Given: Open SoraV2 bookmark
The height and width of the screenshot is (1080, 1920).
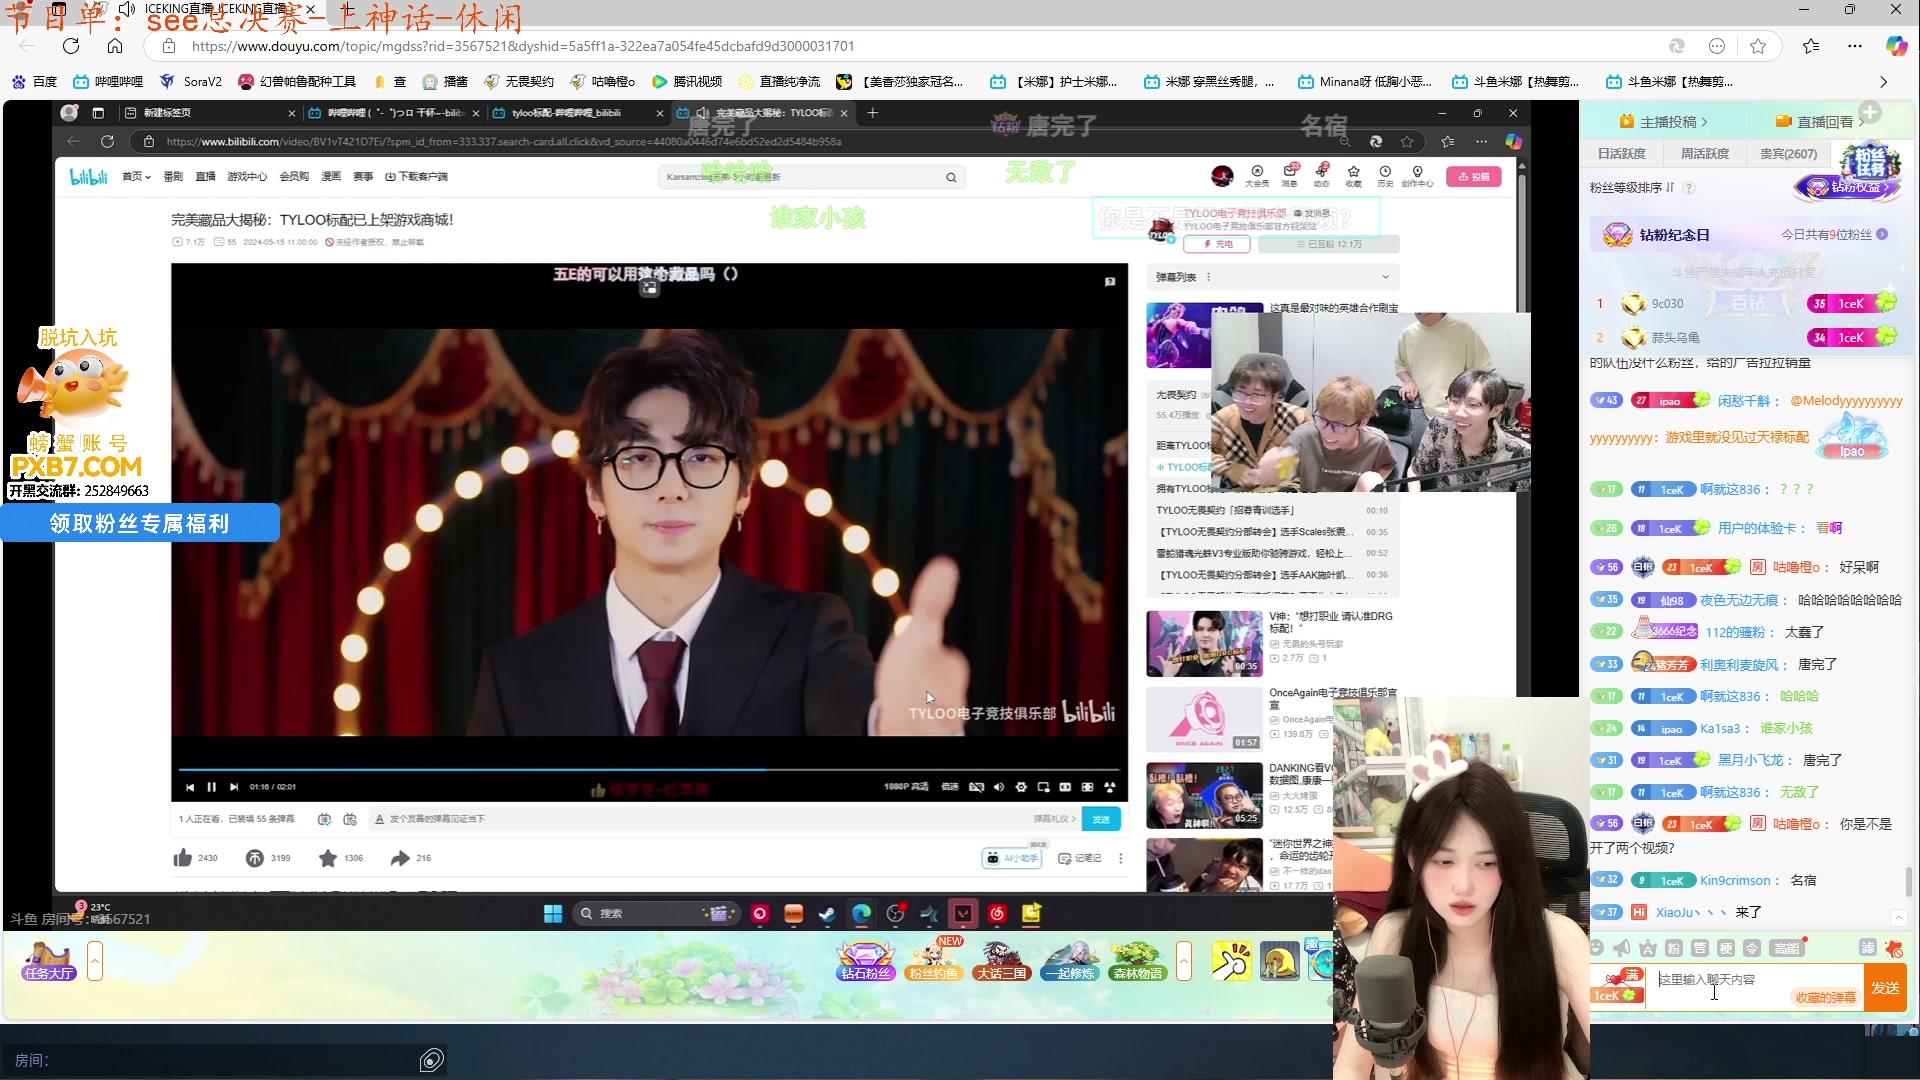Looking at the screenshot, I should (x=190, y=82).
